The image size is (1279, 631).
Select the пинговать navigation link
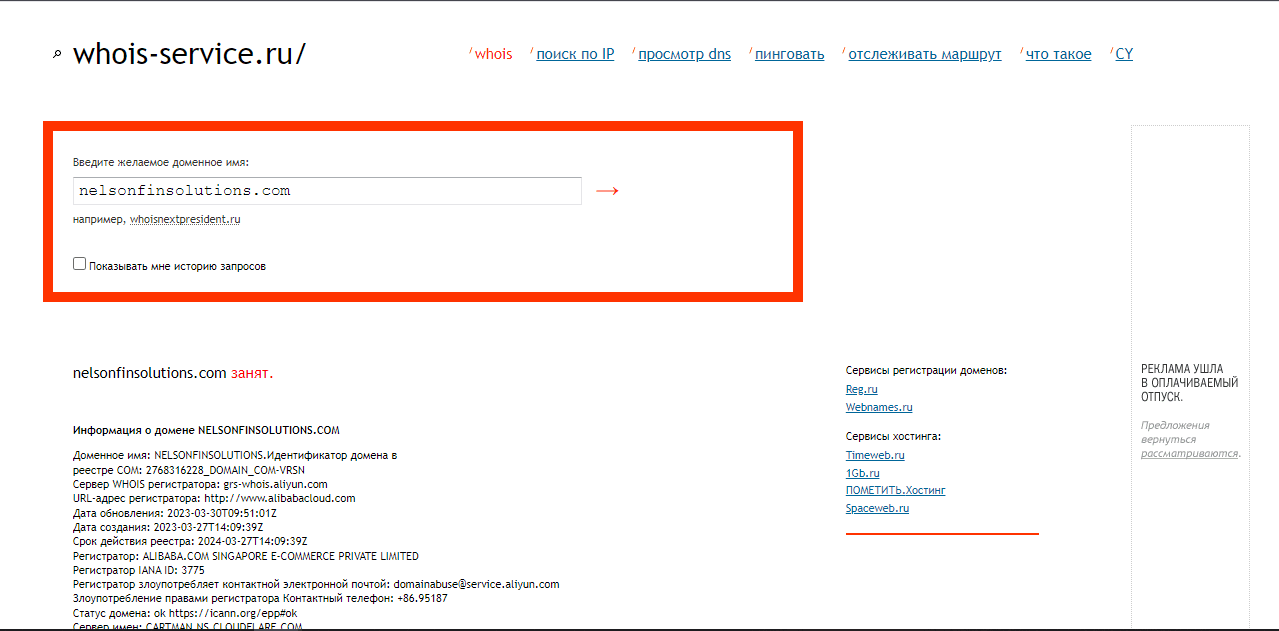[789, 54]
